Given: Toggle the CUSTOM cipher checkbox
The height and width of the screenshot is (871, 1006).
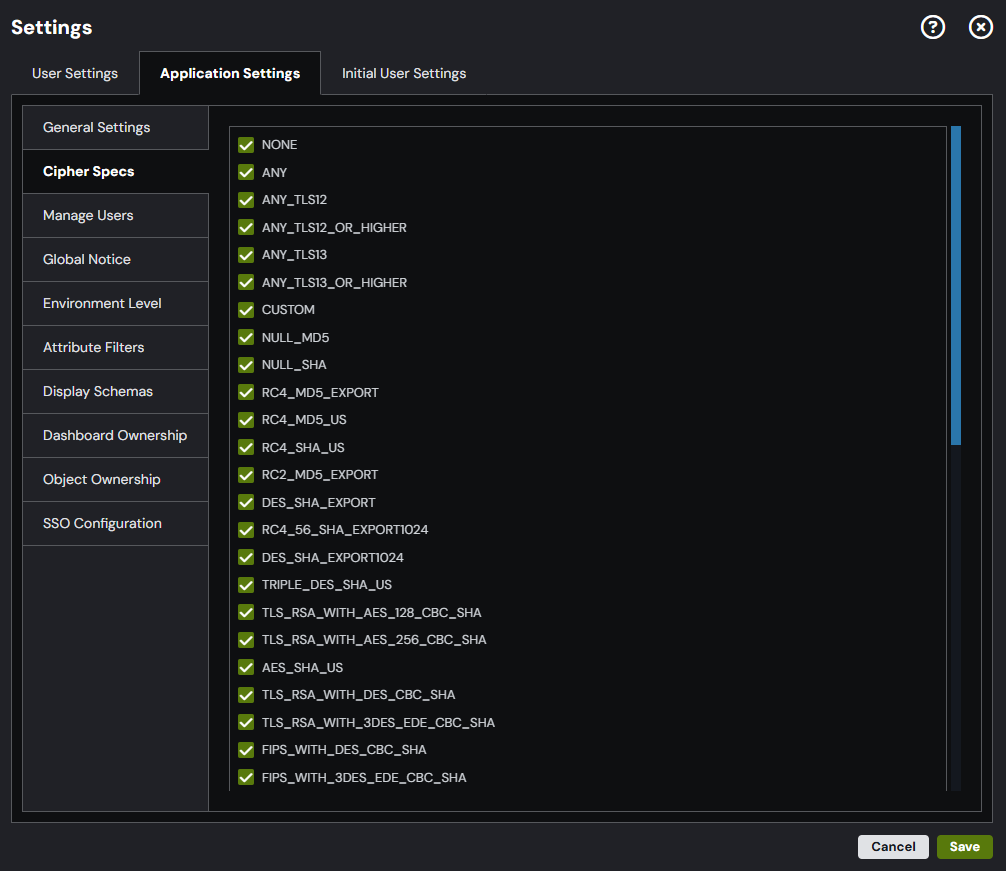Looking at the screenshot, I should pos(246,310).
